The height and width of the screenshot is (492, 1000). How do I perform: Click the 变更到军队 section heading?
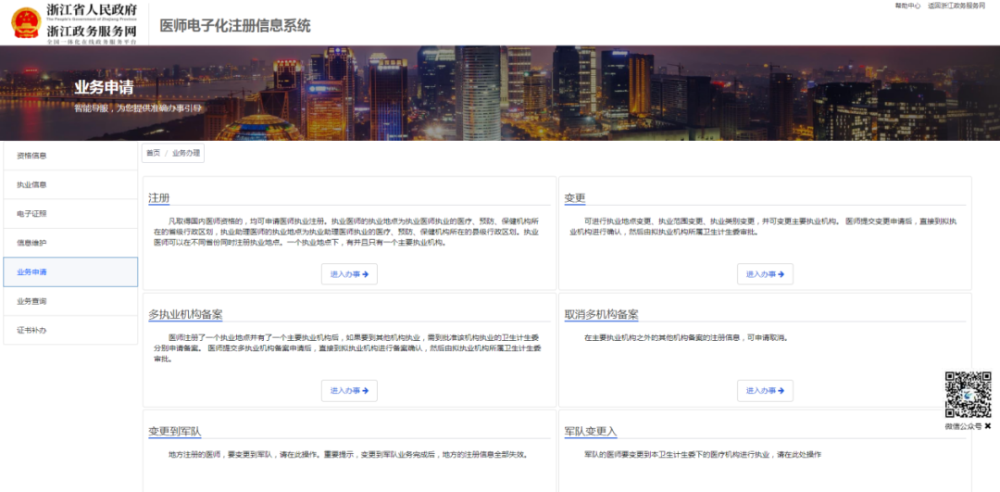point(182,431)
